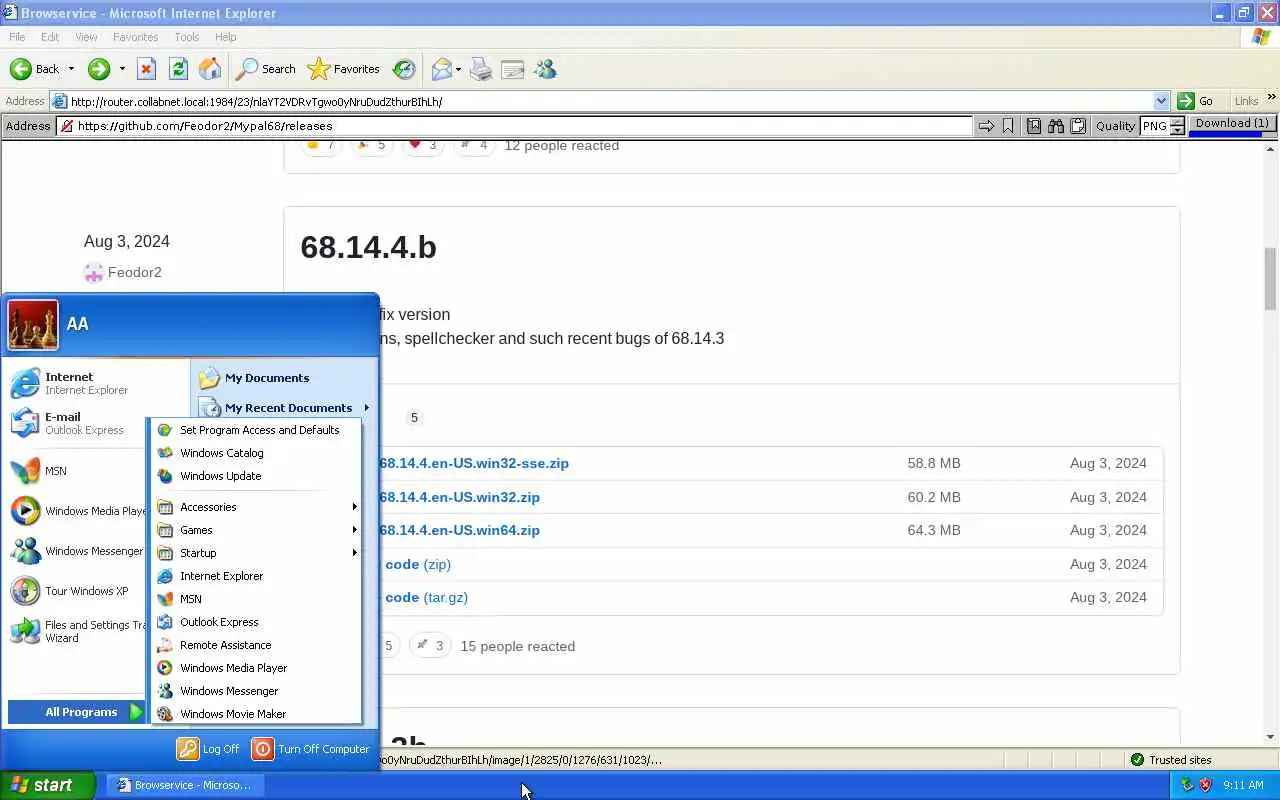Viewport: 1280px width, 800px height.
Task: Open the File menu
Action: [x=17, y=37]
